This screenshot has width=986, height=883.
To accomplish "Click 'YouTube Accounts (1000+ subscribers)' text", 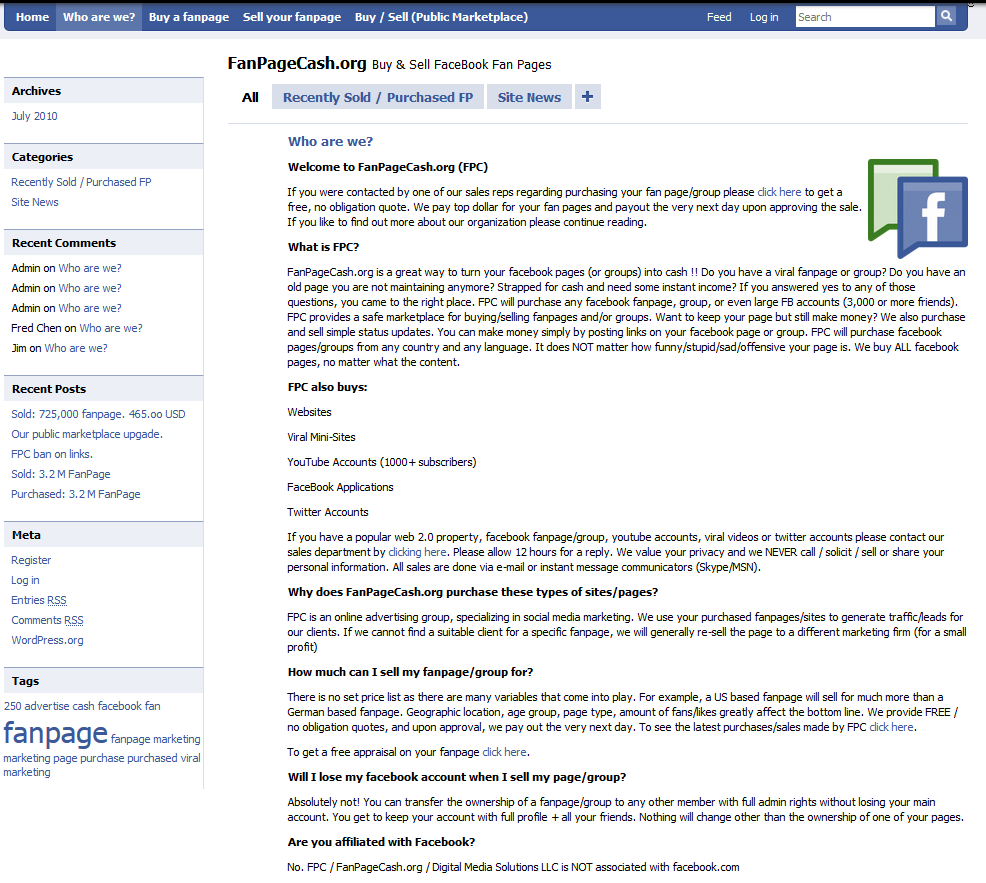I will pyautogui.click(x=382, y=462).
